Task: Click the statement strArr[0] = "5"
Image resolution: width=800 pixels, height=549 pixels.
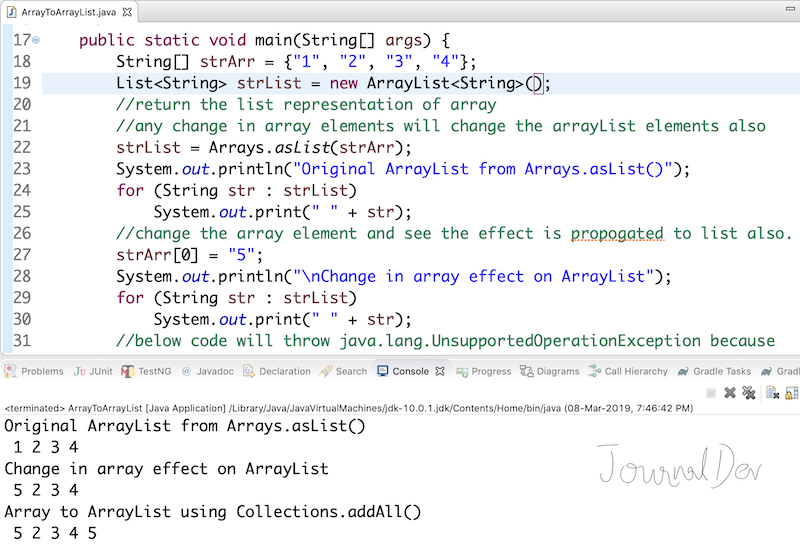Action: pos(189,255)
